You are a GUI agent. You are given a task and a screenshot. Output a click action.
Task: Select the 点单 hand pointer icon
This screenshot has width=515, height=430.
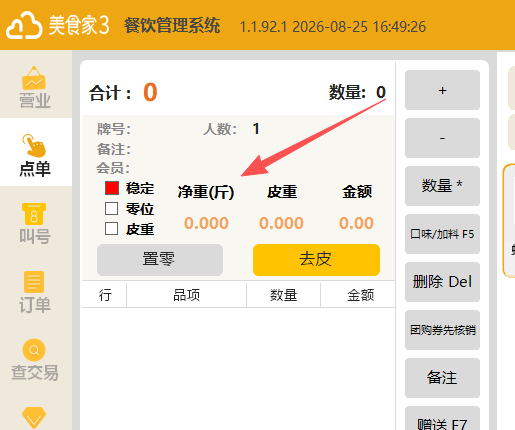(34, 145)
